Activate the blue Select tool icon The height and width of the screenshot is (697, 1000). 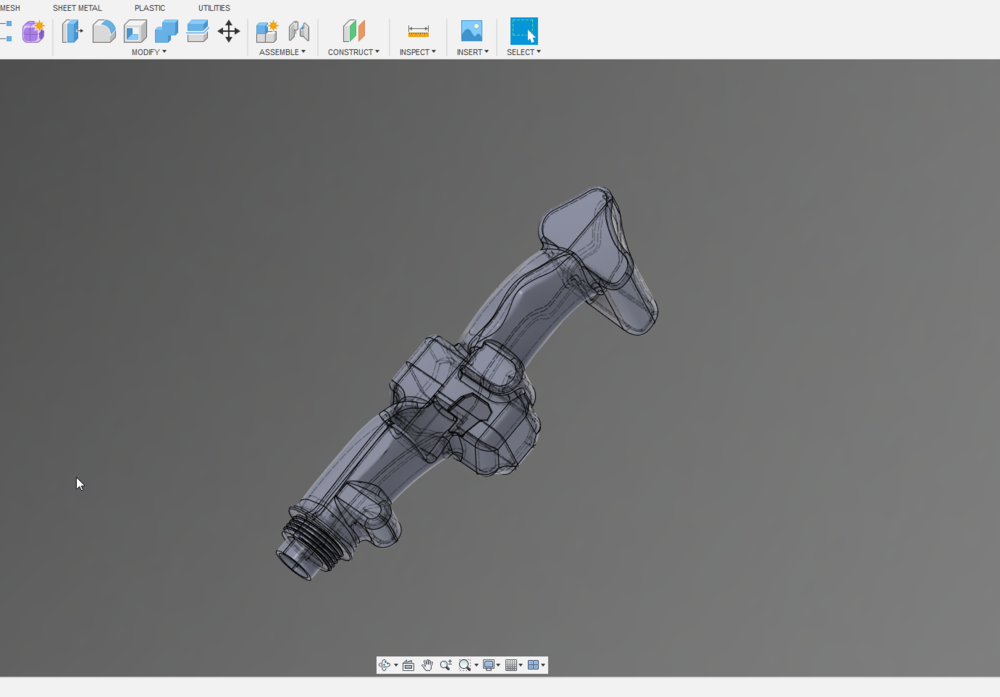click(x=524, y=31)
